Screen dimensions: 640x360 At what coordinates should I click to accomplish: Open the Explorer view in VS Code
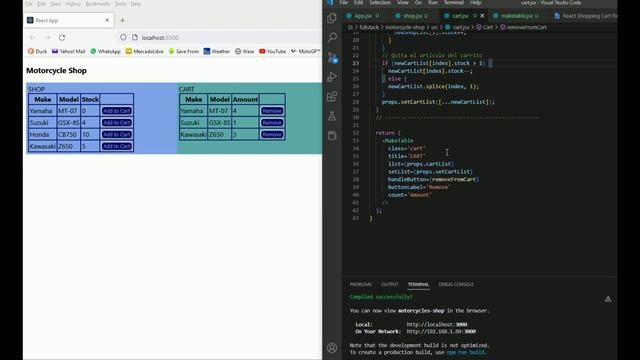(332, 18)
